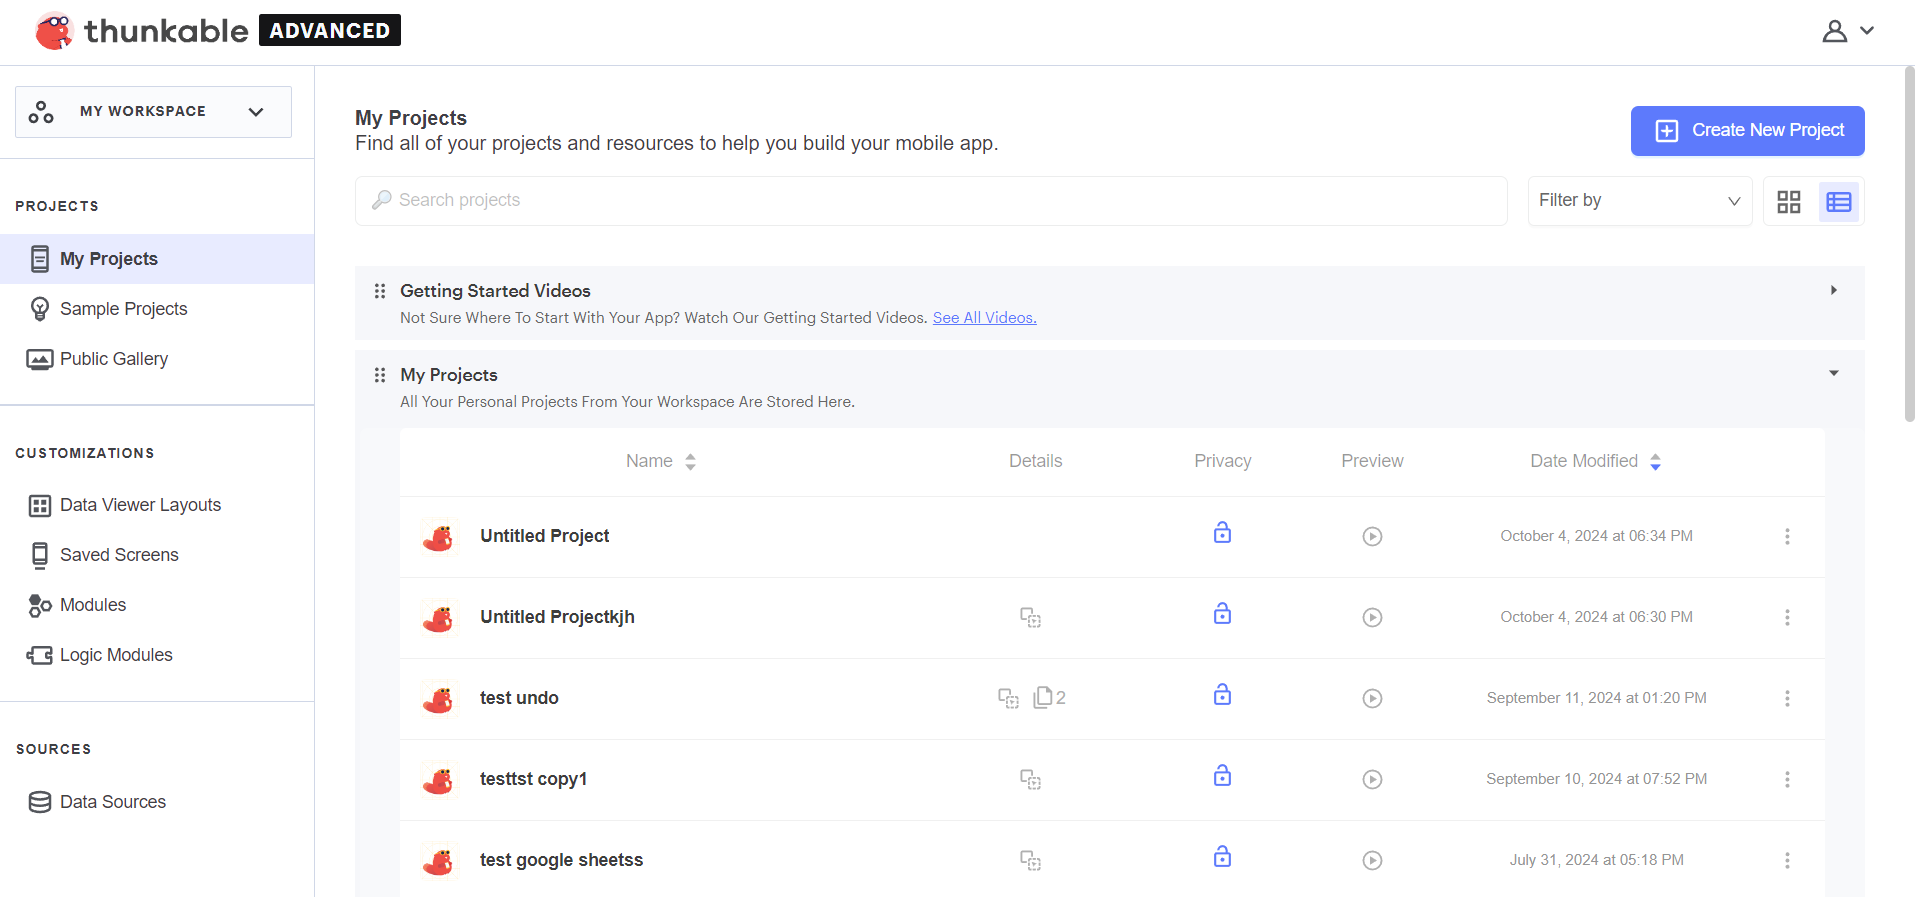
Task: Open the Filter by dropdown
Action: click(x=1639, y=201)
